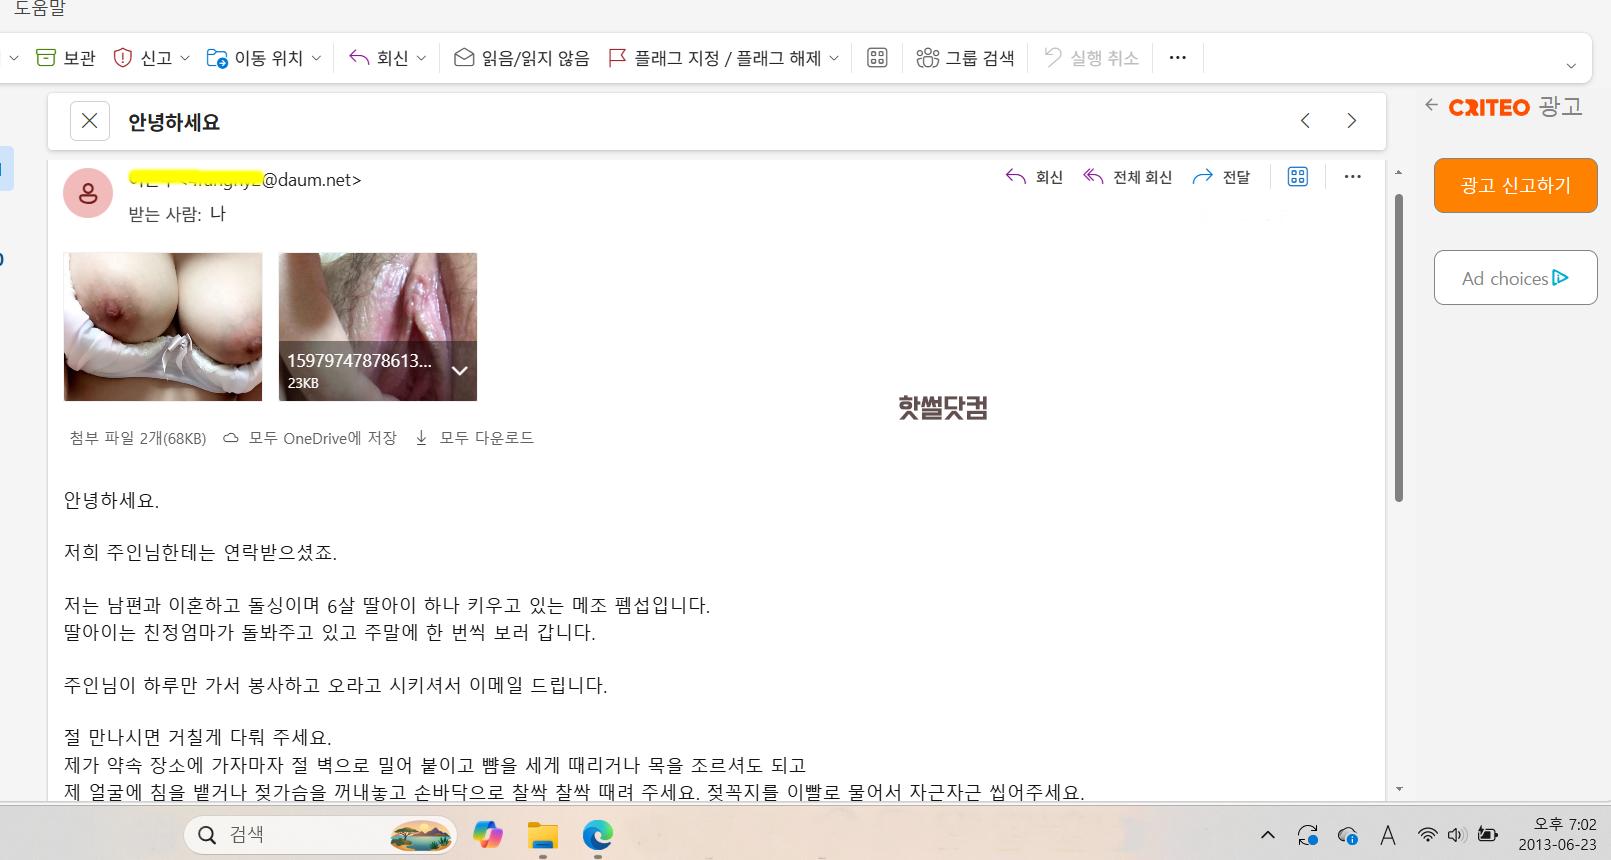The image size is (1611, 860).
Task: Toggle the flag with 플래그 지정 / 플래그 해제
Action: [715, 58]
